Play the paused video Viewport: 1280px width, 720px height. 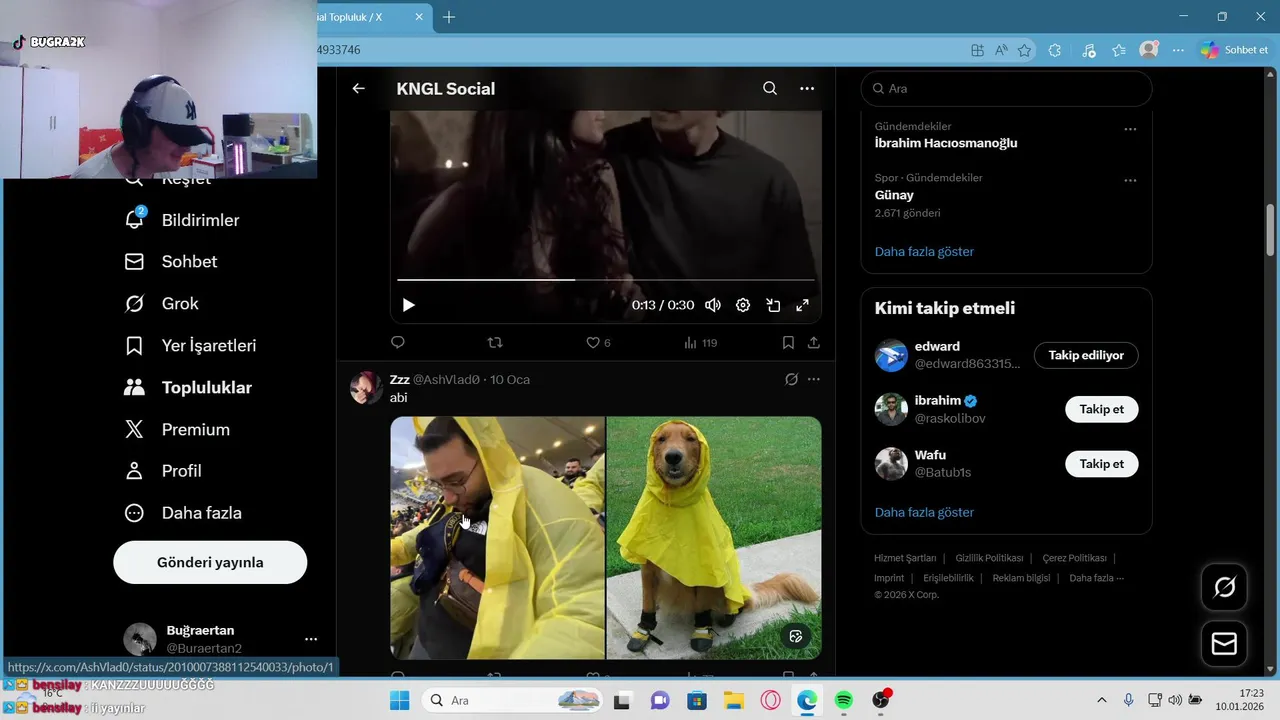point(408,305)
